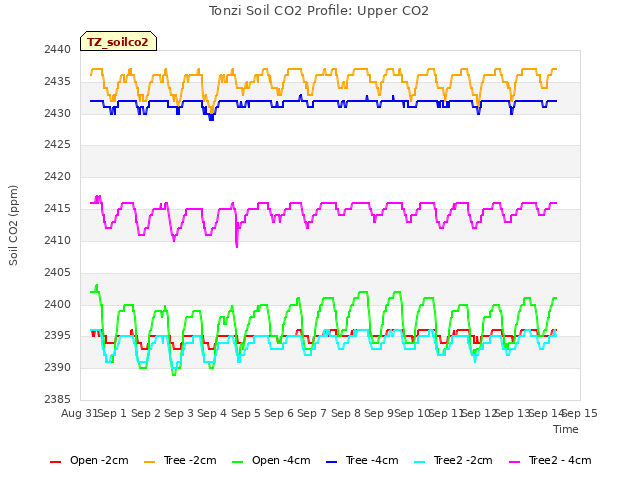Click the Sep 15 x-axis label
This screenshot has width=640, height=480.
pos(580,413)
